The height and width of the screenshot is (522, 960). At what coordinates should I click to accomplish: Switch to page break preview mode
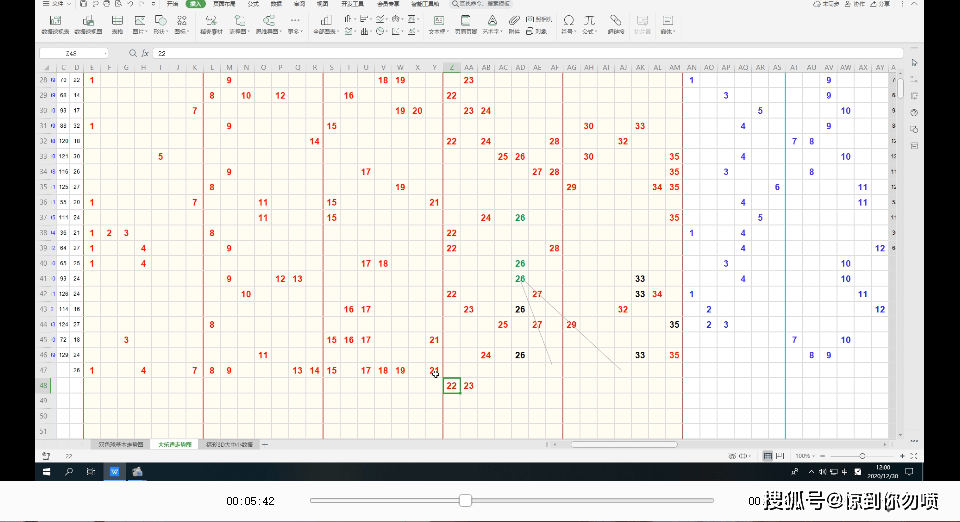coord(780,456)
